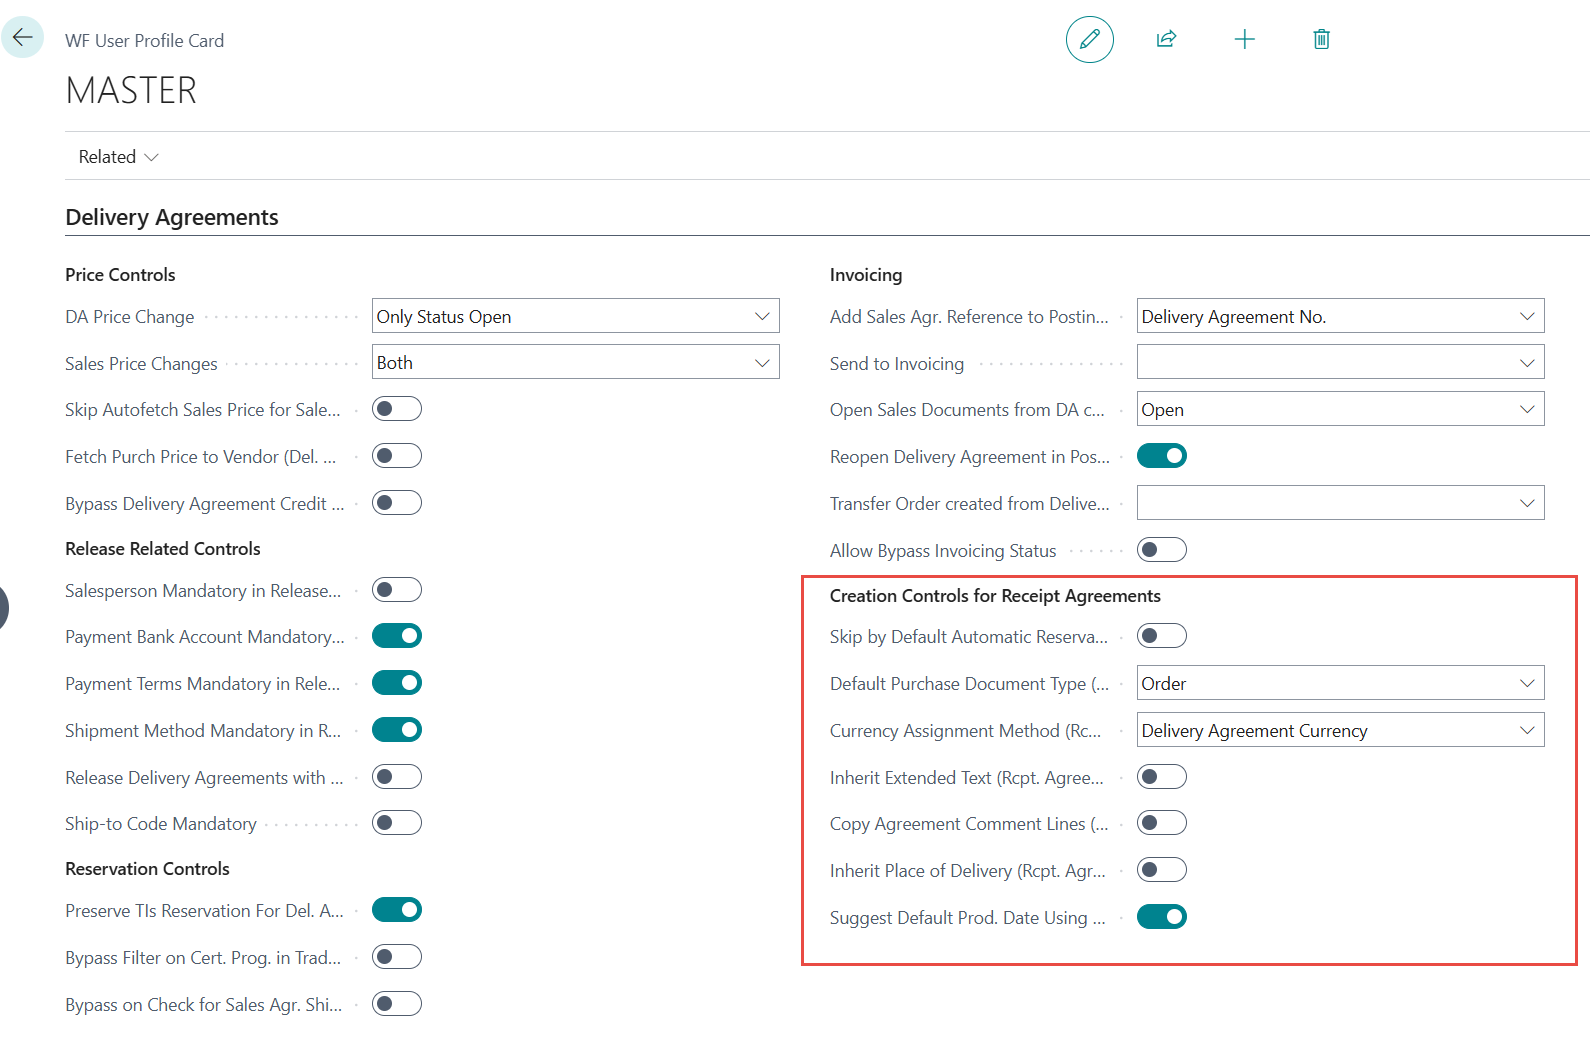Open Transfer Order created from Delivery dropdown
The image size is (1590, 1037).
click(x=1340, y=503)
